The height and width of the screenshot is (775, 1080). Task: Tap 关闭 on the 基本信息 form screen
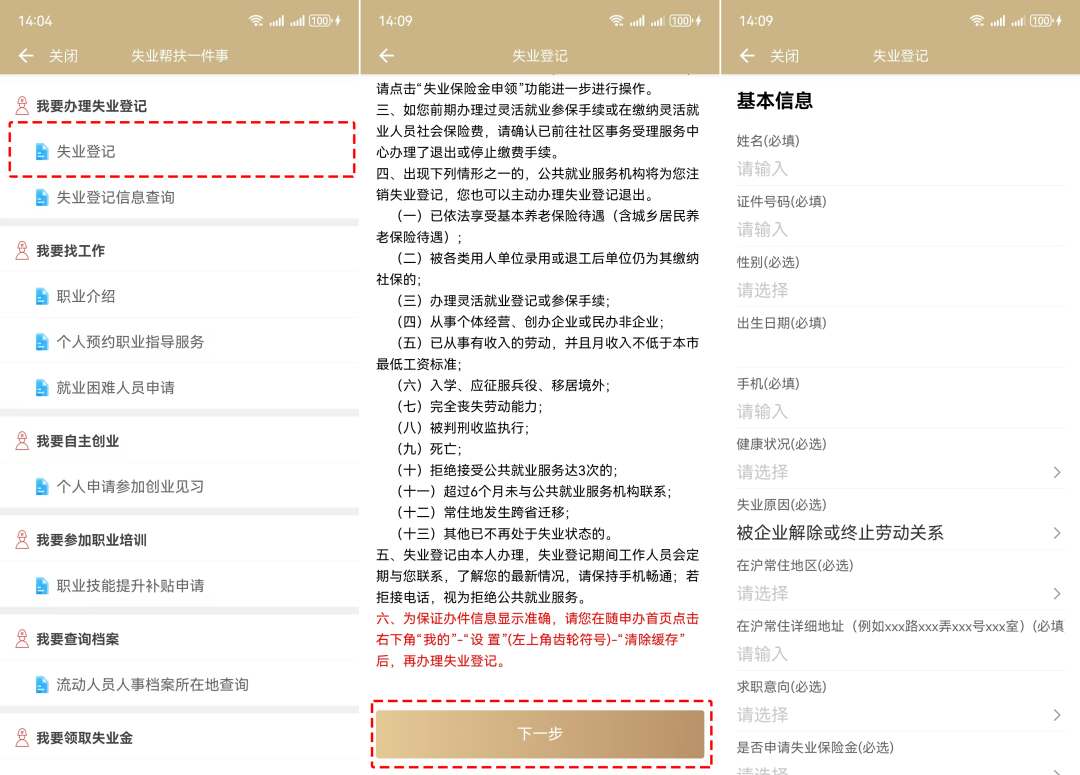point(784,56)
